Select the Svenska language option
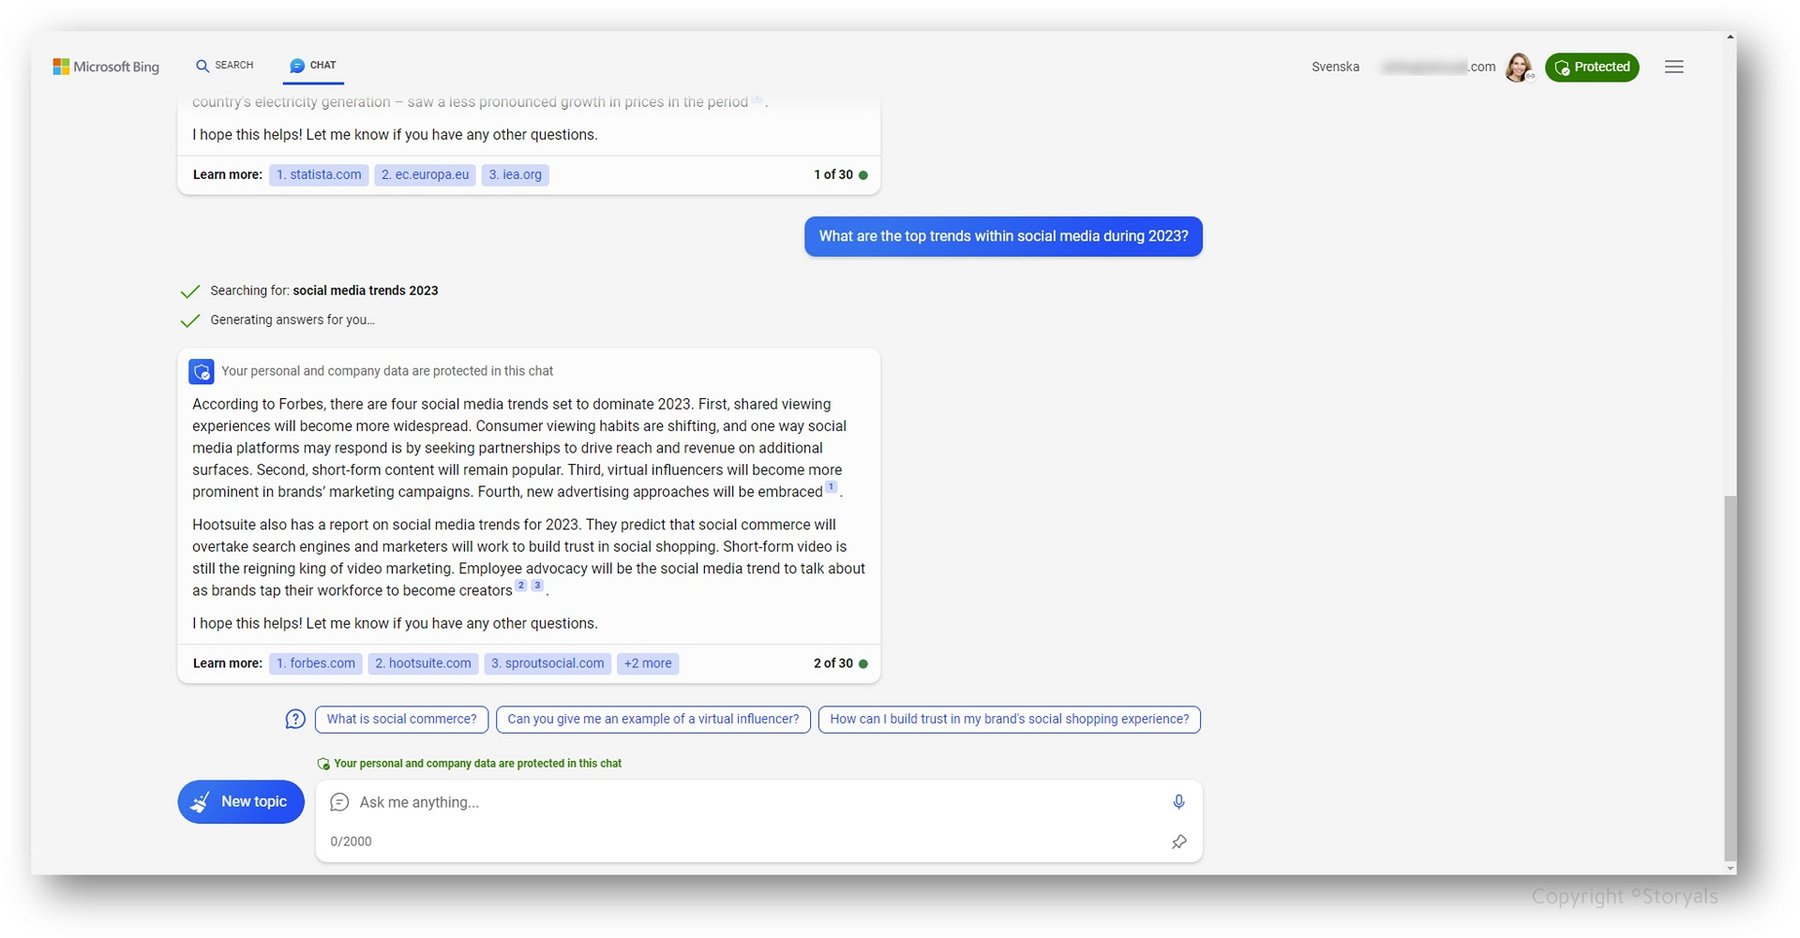1800x938 pixels. (1335, 66)
